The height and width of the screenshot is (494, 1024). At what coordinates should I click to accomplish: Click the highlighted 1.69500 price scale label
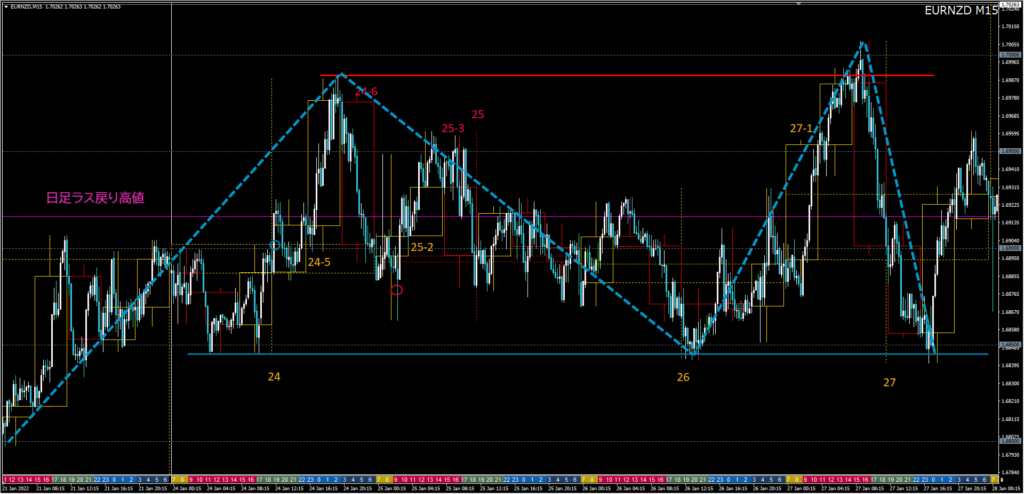1008,151
